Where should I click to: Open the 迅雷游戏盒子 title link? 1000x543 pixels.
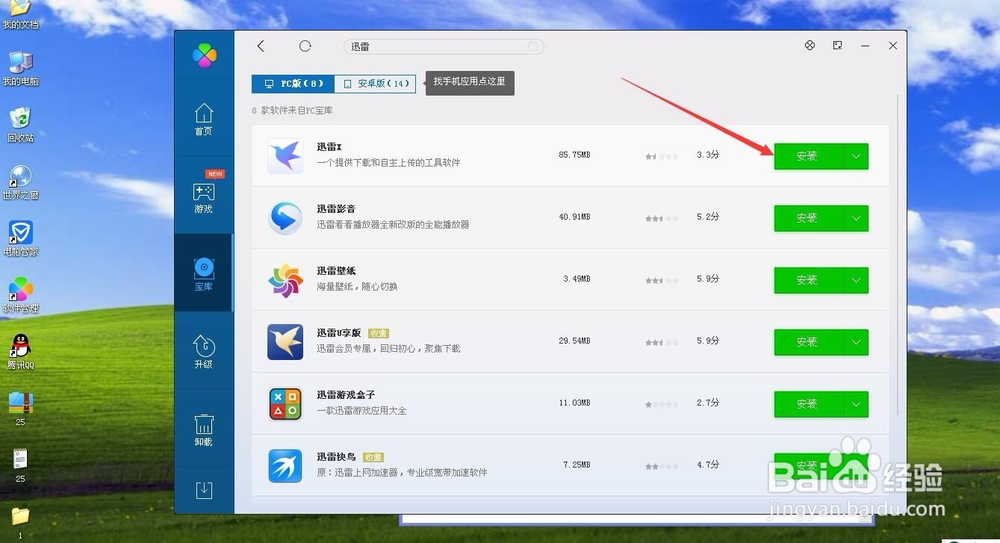(346, 394)
